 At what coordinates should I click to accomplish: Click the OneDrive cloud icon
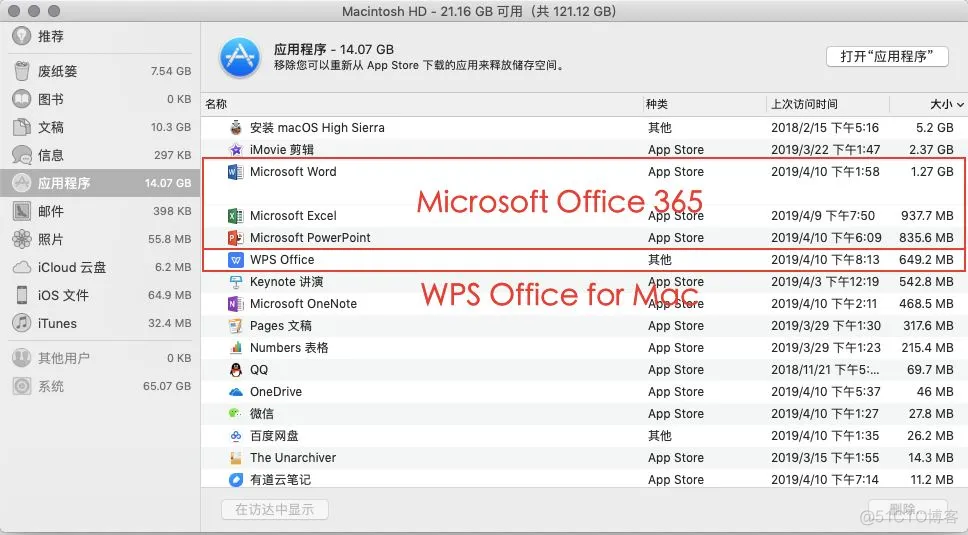tap(235, 392)
